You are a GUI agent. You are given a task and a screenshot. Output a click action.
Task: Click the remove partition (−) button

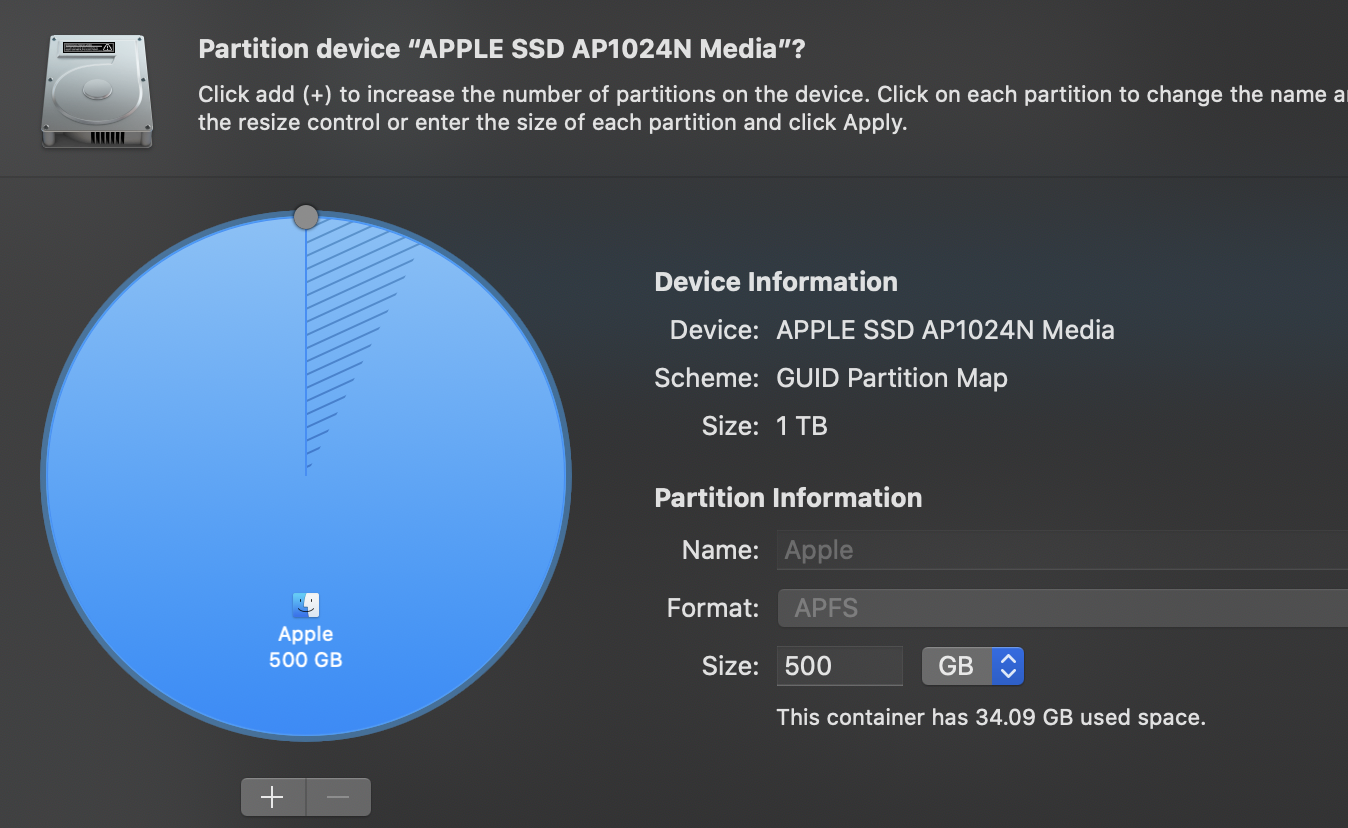pyautogui.click(x=338, y=797)
